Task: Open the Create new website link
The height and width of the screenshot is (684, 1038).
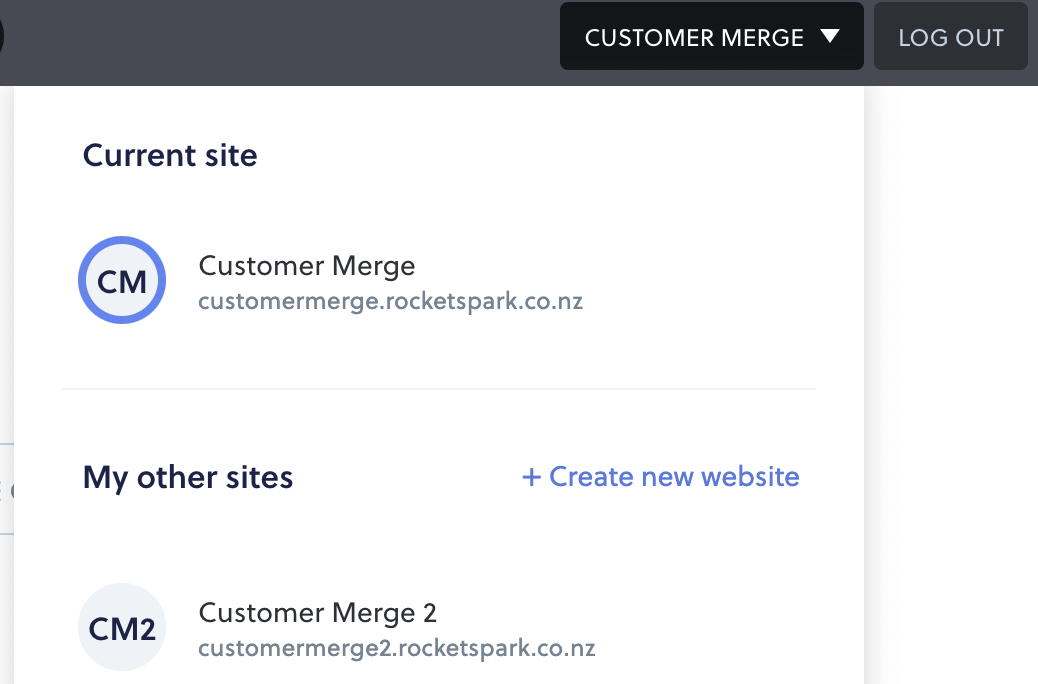Action: (x=661, y=477)
